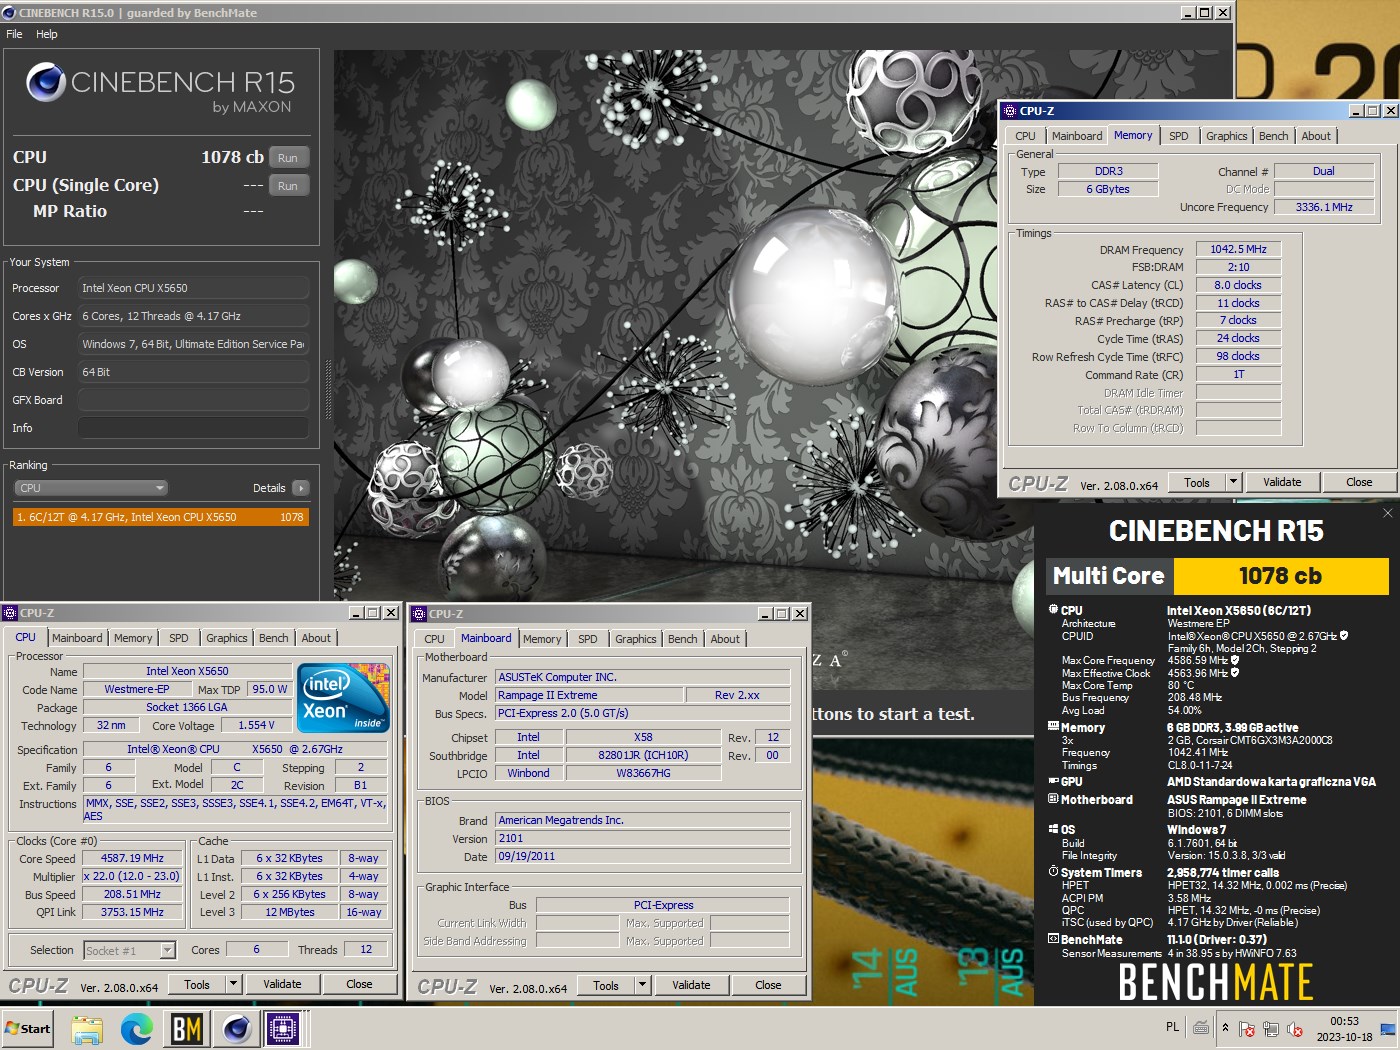Click Tools button in CPU-Z CPU window
Image resolution: width=1400 pixels, height=1050 pixels.
click(x=197, y=984)
